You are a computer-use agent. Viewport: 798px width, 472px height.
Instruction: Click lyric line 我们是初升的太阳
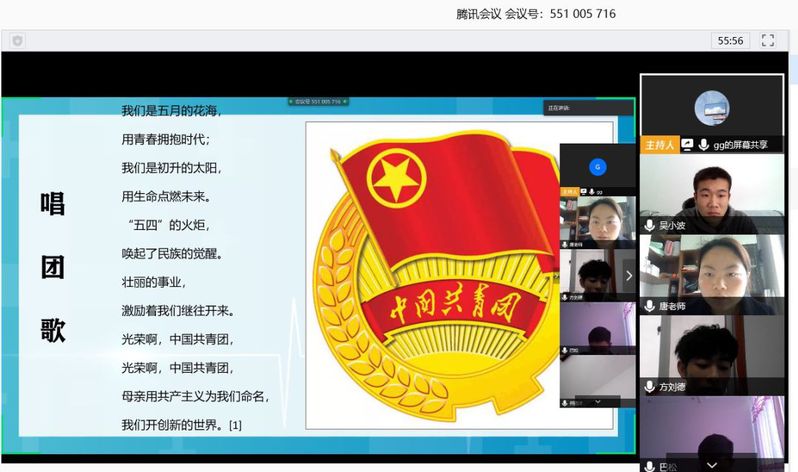(171, 168)
